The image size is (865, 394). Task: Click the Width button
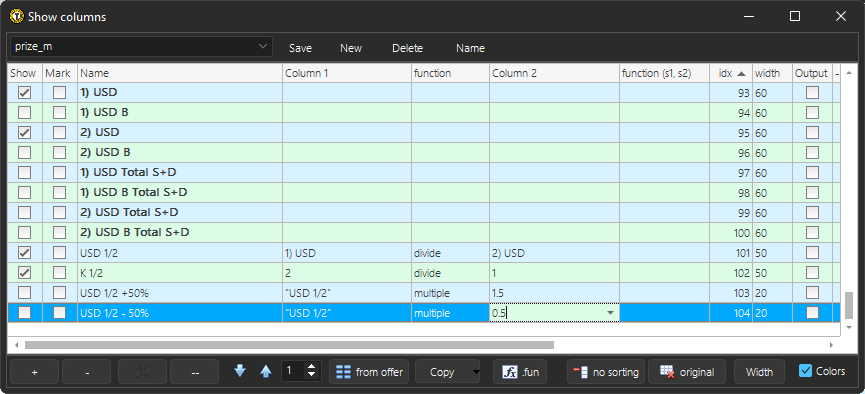tap(759, 372)
